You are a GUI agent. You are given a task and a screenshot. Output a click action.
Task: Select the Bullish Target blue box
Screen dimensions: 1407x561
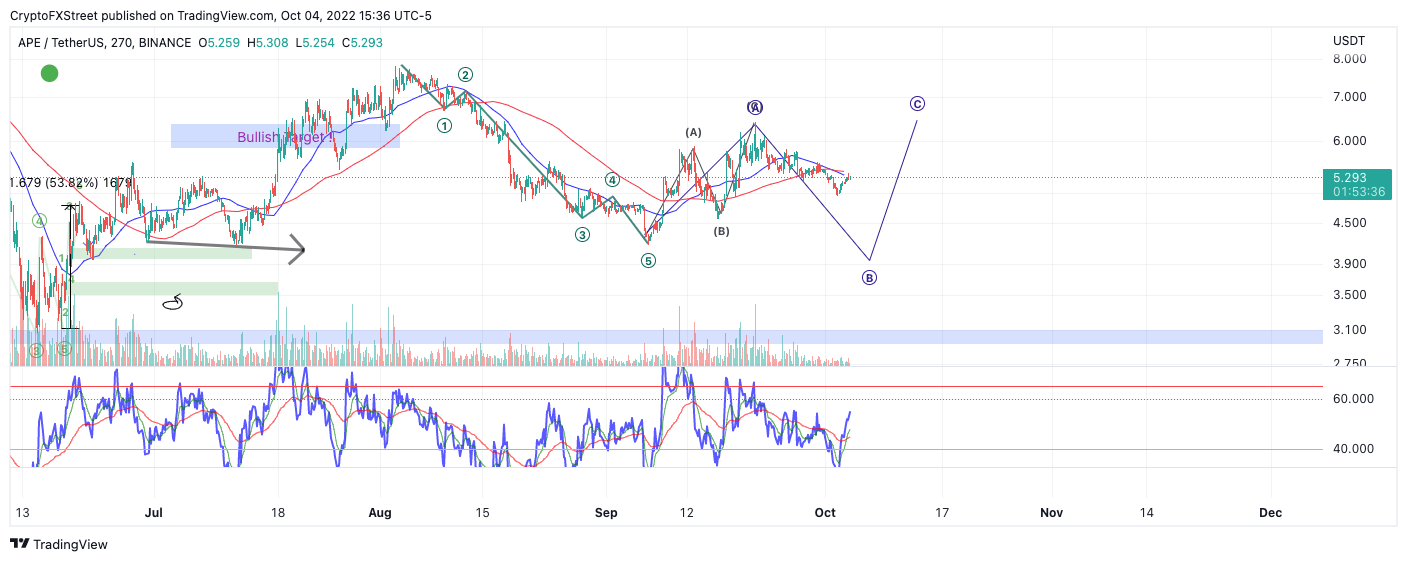pos(285,136)
